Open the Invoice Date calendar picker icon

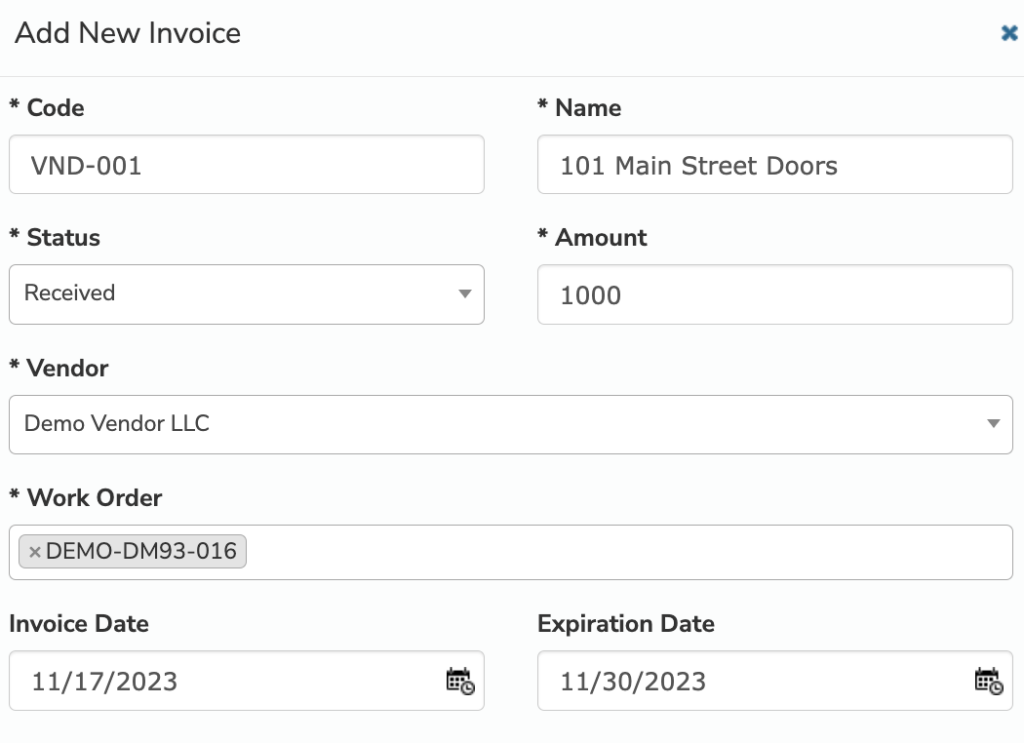[460, 681]
